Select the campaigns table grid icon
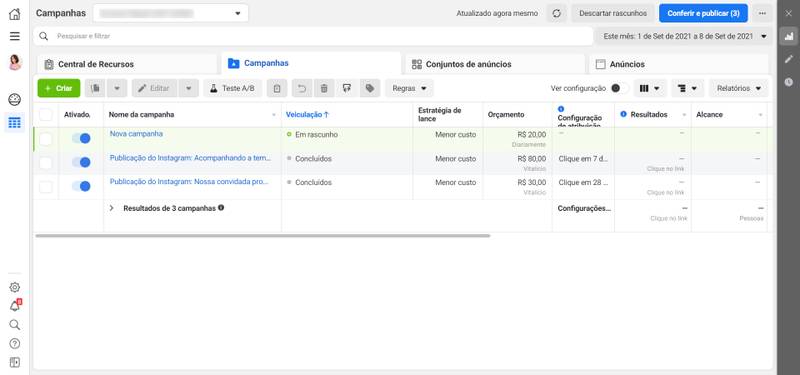The image size is (800, 375). coord(15,122)
